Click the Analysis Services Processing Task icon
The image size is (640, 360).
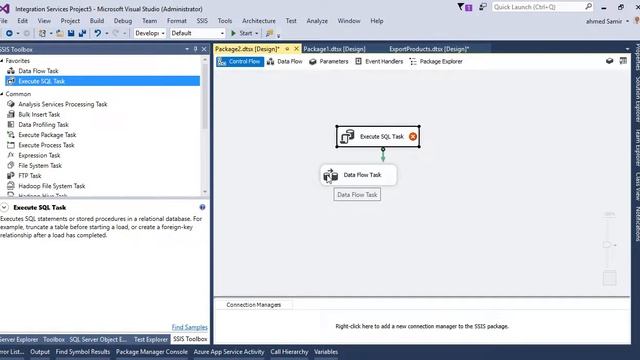(11, 104)
